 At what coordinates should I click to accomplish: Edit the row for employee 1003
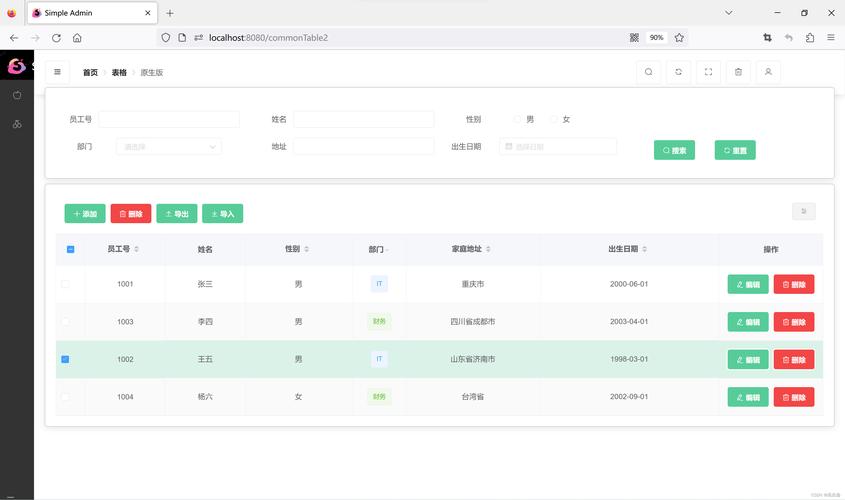point(748,322)
